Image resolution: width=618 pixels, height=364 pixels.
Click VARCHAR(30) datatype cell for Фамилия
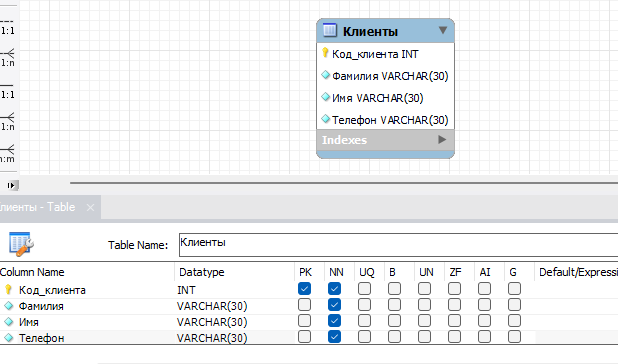coord(234,306)
